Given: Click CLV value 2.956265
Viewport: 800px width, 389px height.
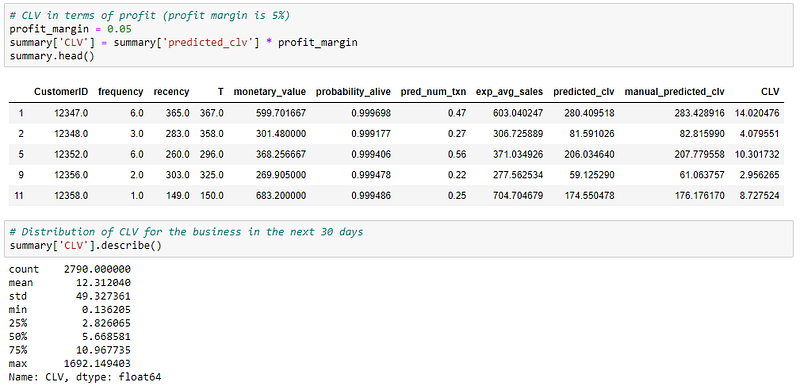Looking at the screenshot, I should (x=760, y=175).
